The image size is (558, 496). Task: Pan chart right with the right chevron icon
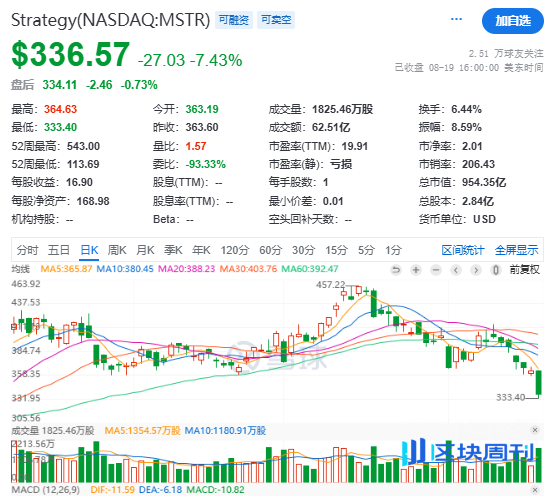click(476, 270)
